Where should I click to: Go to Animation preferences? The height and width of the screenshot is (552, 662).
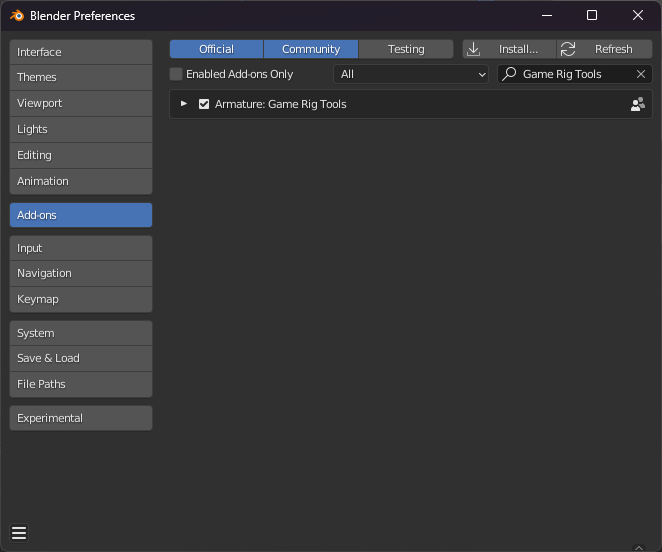point(81,181)
